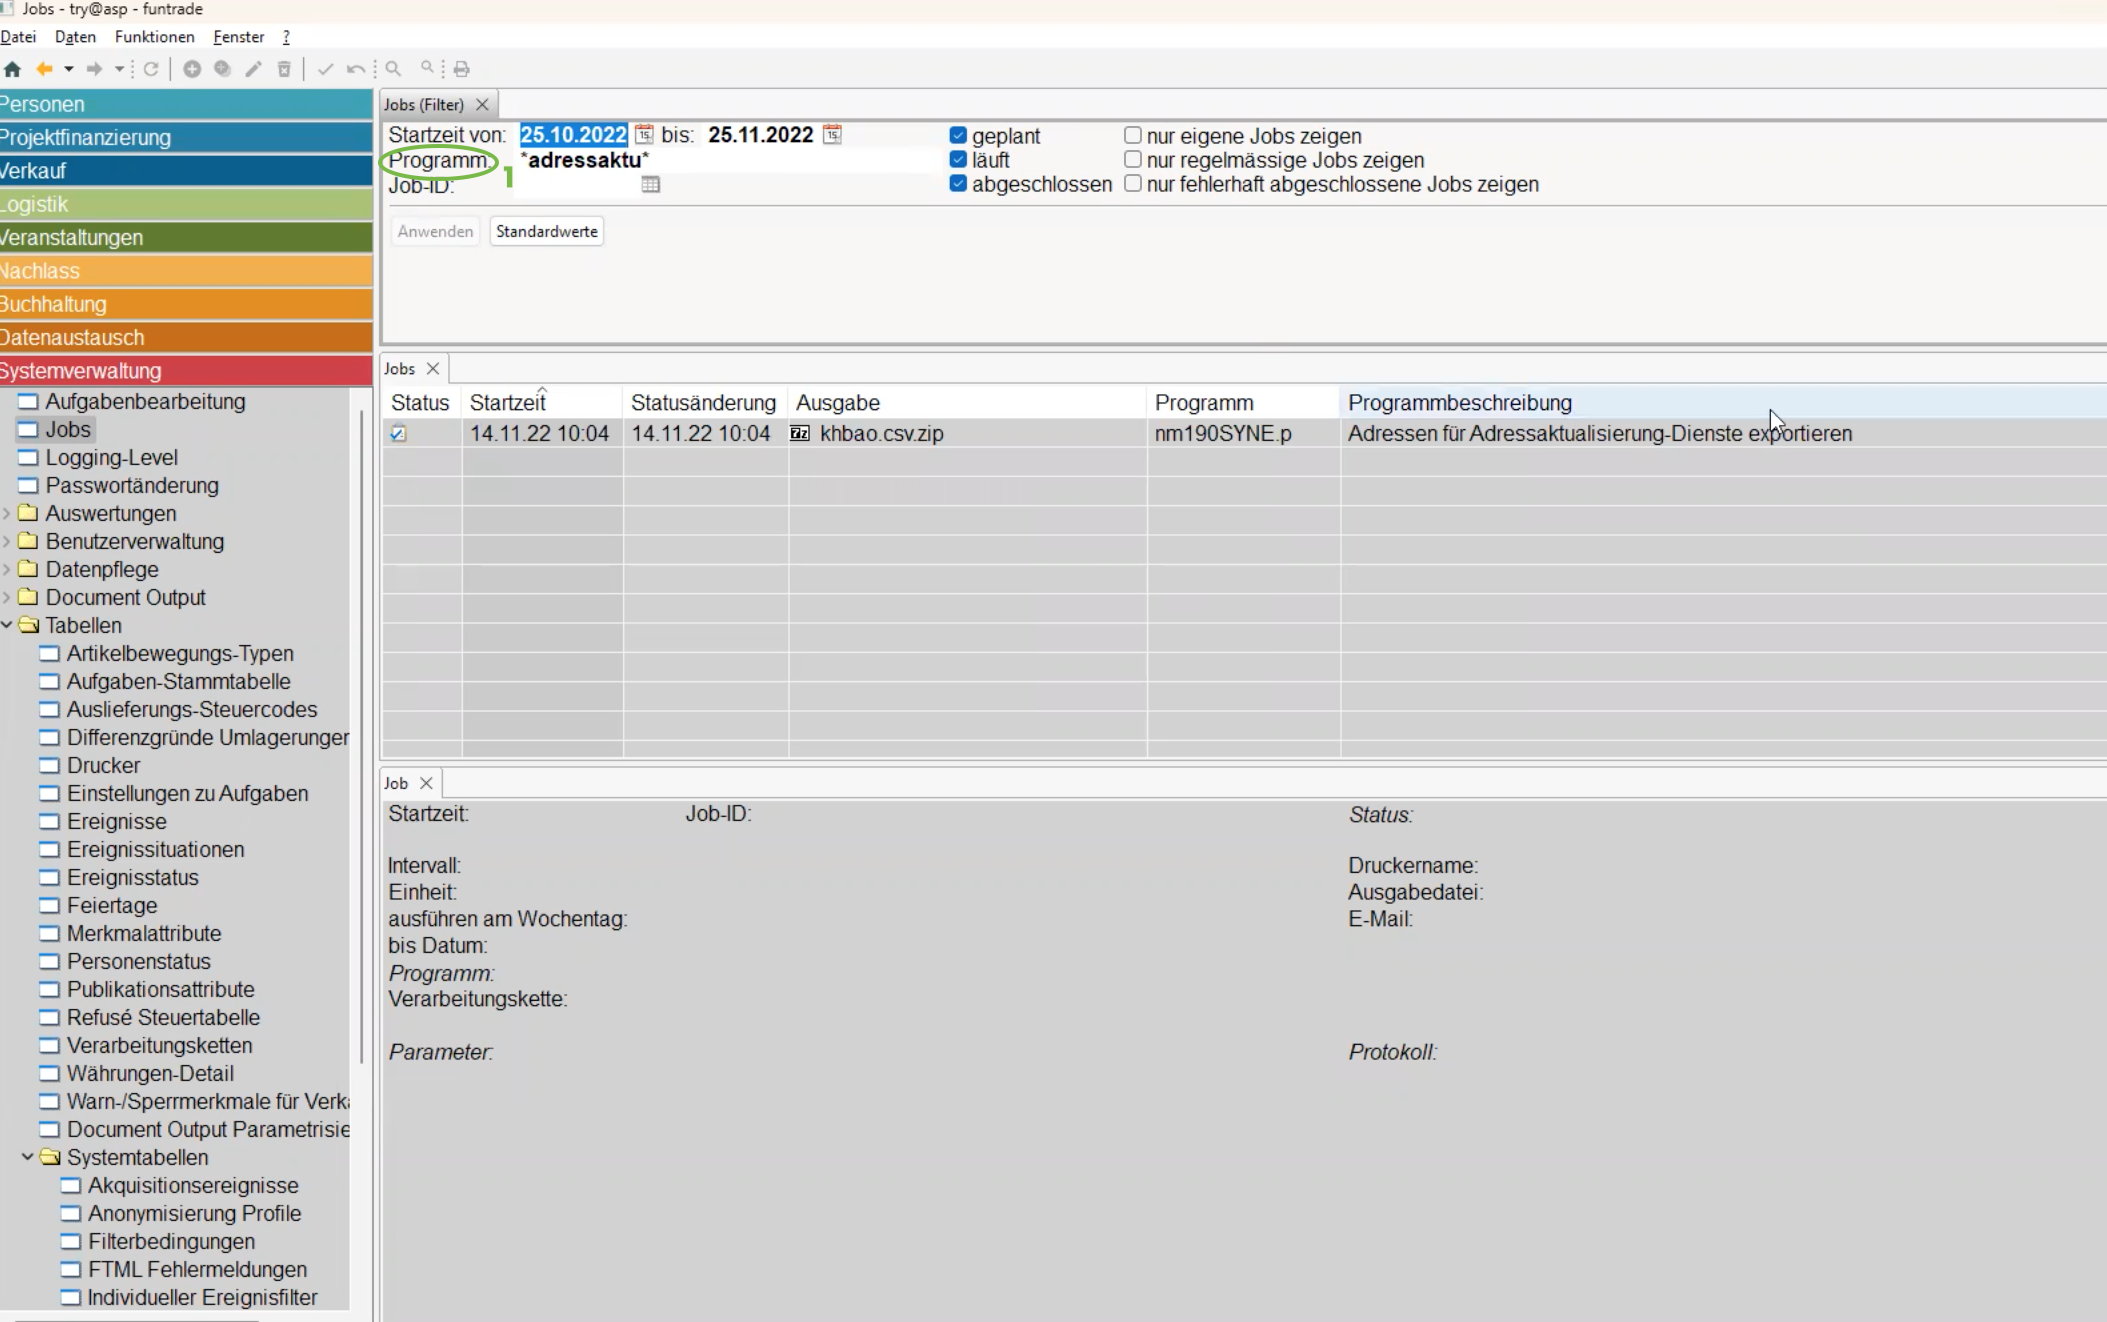Click the Anwenden button
Image resolution: width=2107 pixels, height=1322 pixels.
435,231
